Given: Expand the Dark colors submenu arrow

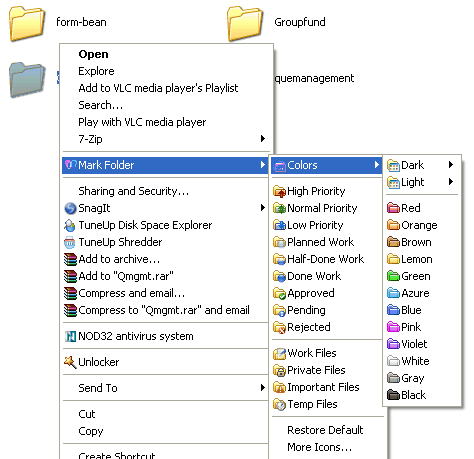Looking at the screenshot, I should point(451,164).
